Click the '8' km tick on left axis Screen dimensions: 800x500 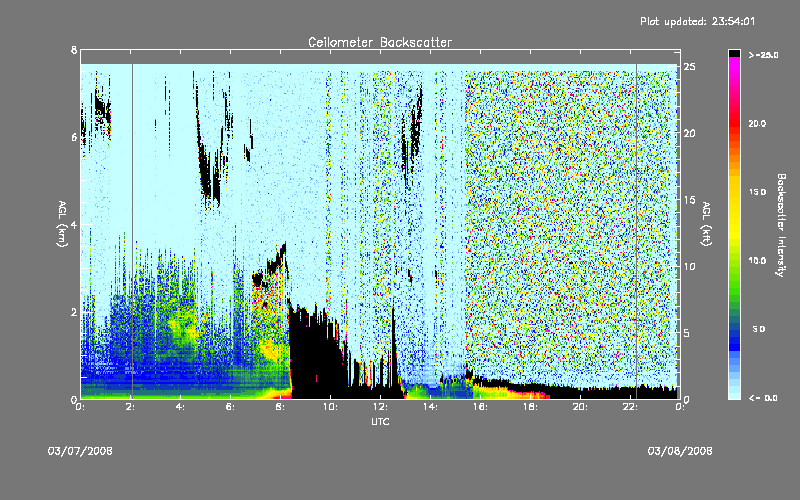[x=74, y=50]
